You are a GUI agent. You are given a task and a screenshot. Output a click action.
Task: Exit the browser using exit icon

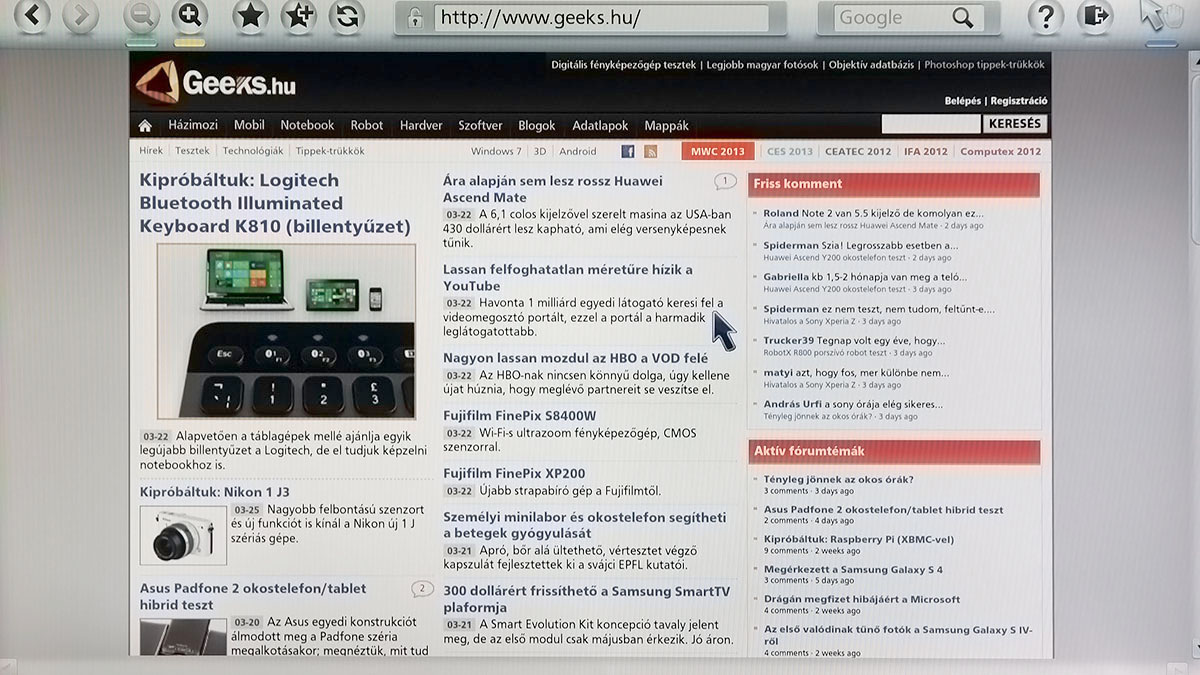point(1095,15)
